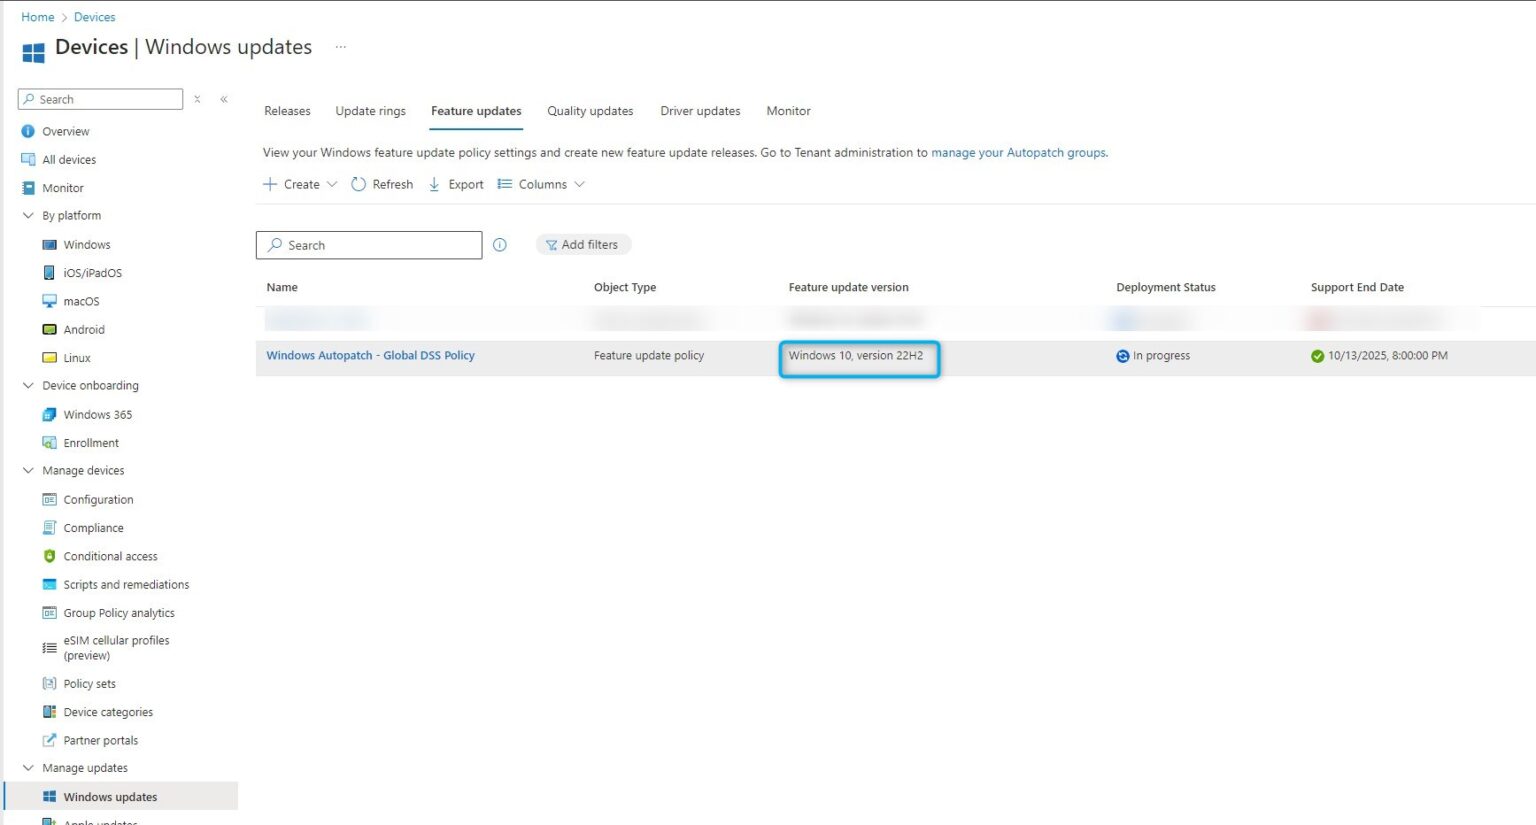The image size is (1536, 825).
Task: Click inside the filter search box
Action: [368, 245]
